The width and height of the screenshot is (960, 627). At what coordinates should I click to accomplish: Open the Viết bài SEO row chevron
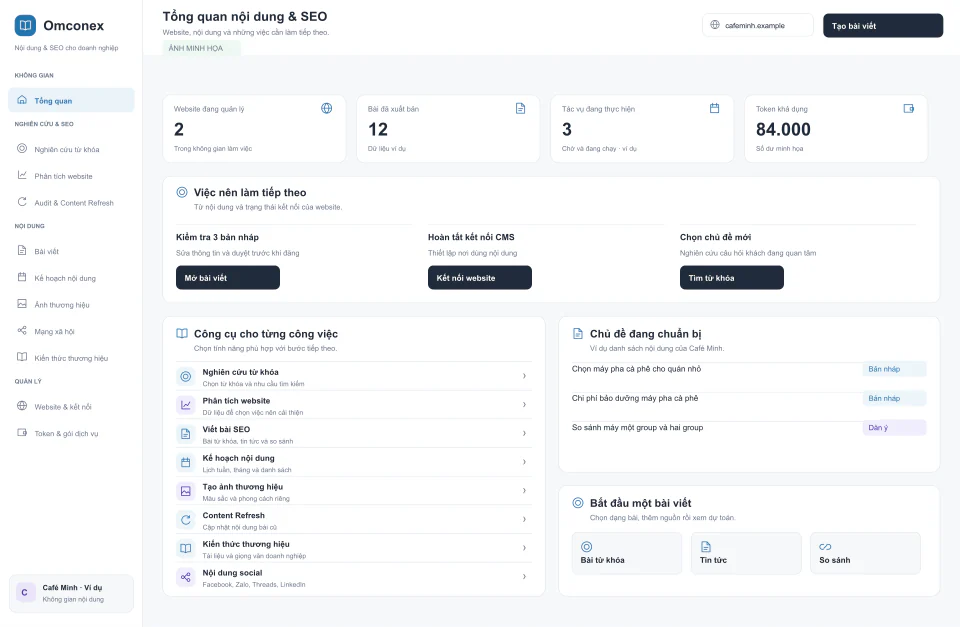point(524,434)
